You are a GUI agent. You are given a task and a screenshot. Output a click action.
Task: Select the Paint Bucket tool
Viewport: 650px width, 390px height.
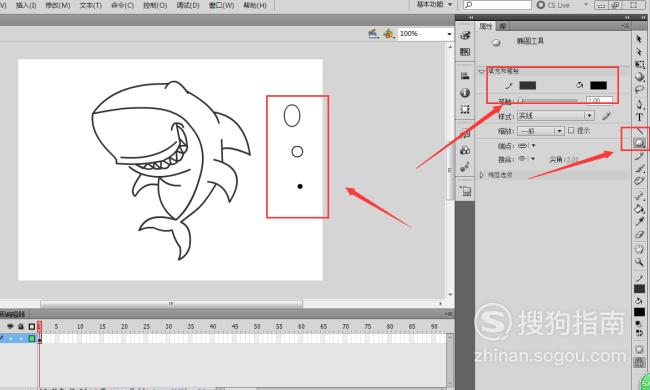(x=639, y=209)
